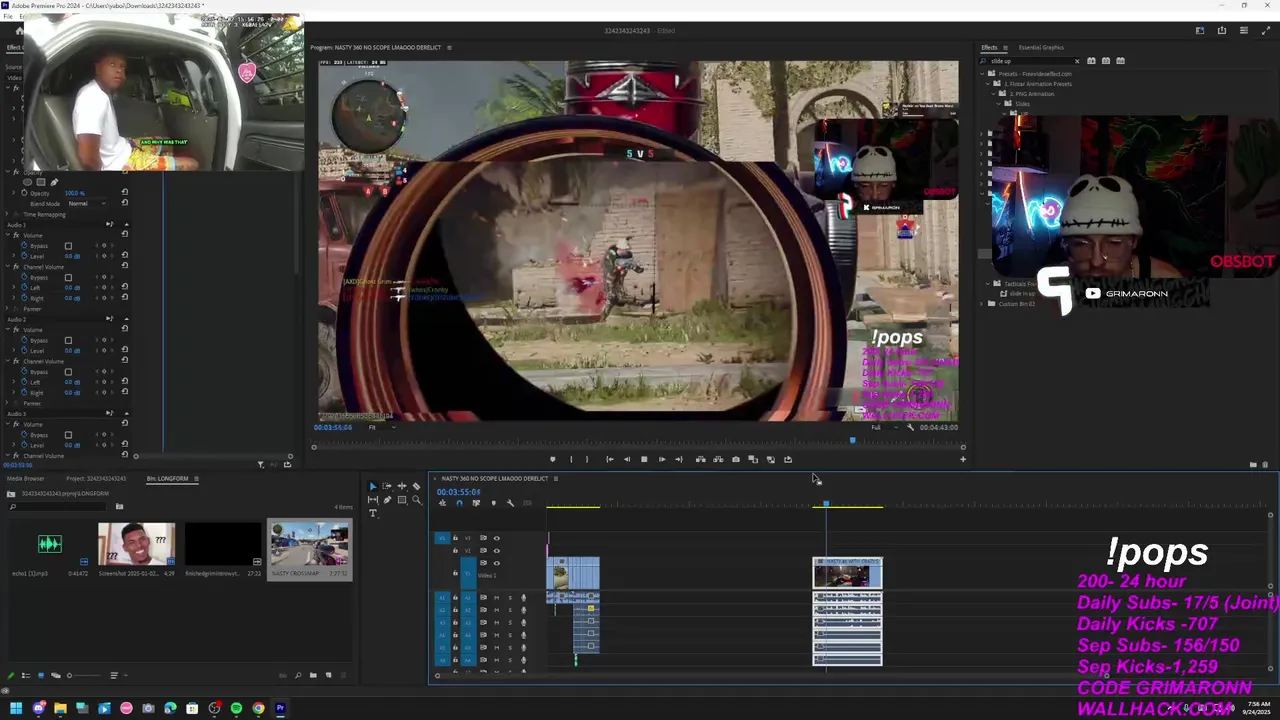
Task: Click Mark Out in the Program monitor
Action: [587, 459]
